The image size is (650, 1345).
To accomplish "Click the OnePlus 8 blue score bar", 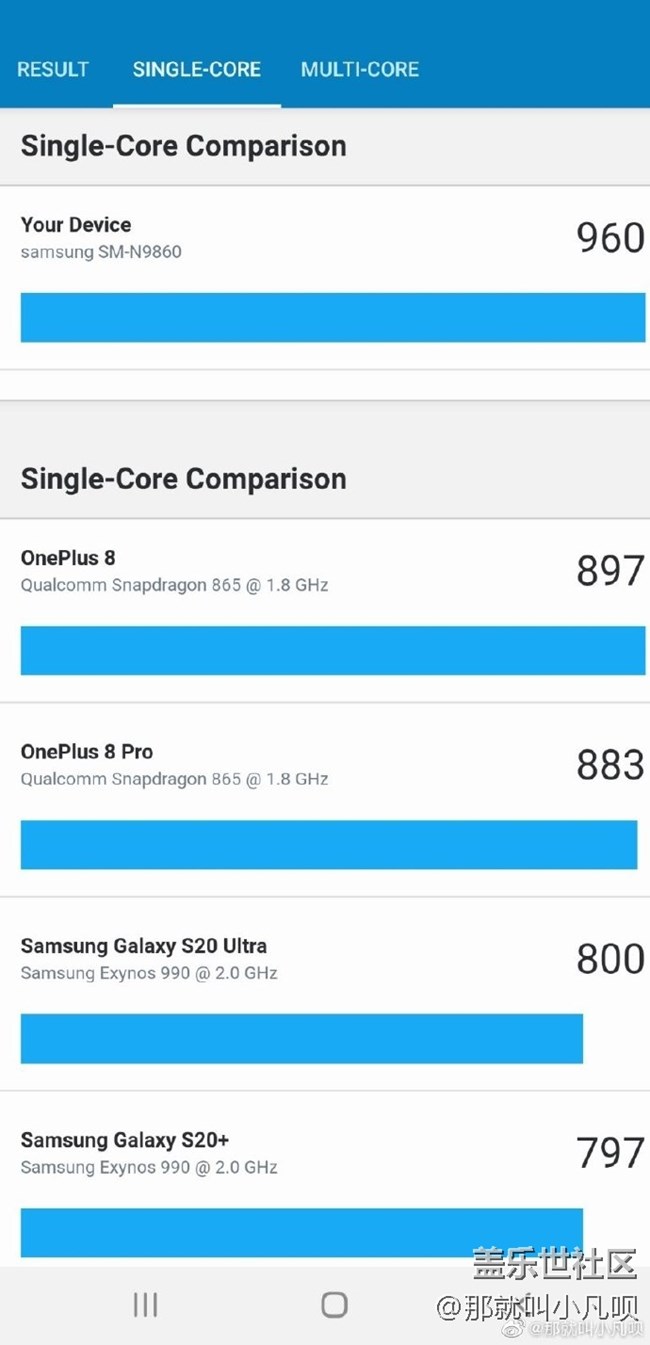I will click(x=333, y=650).
